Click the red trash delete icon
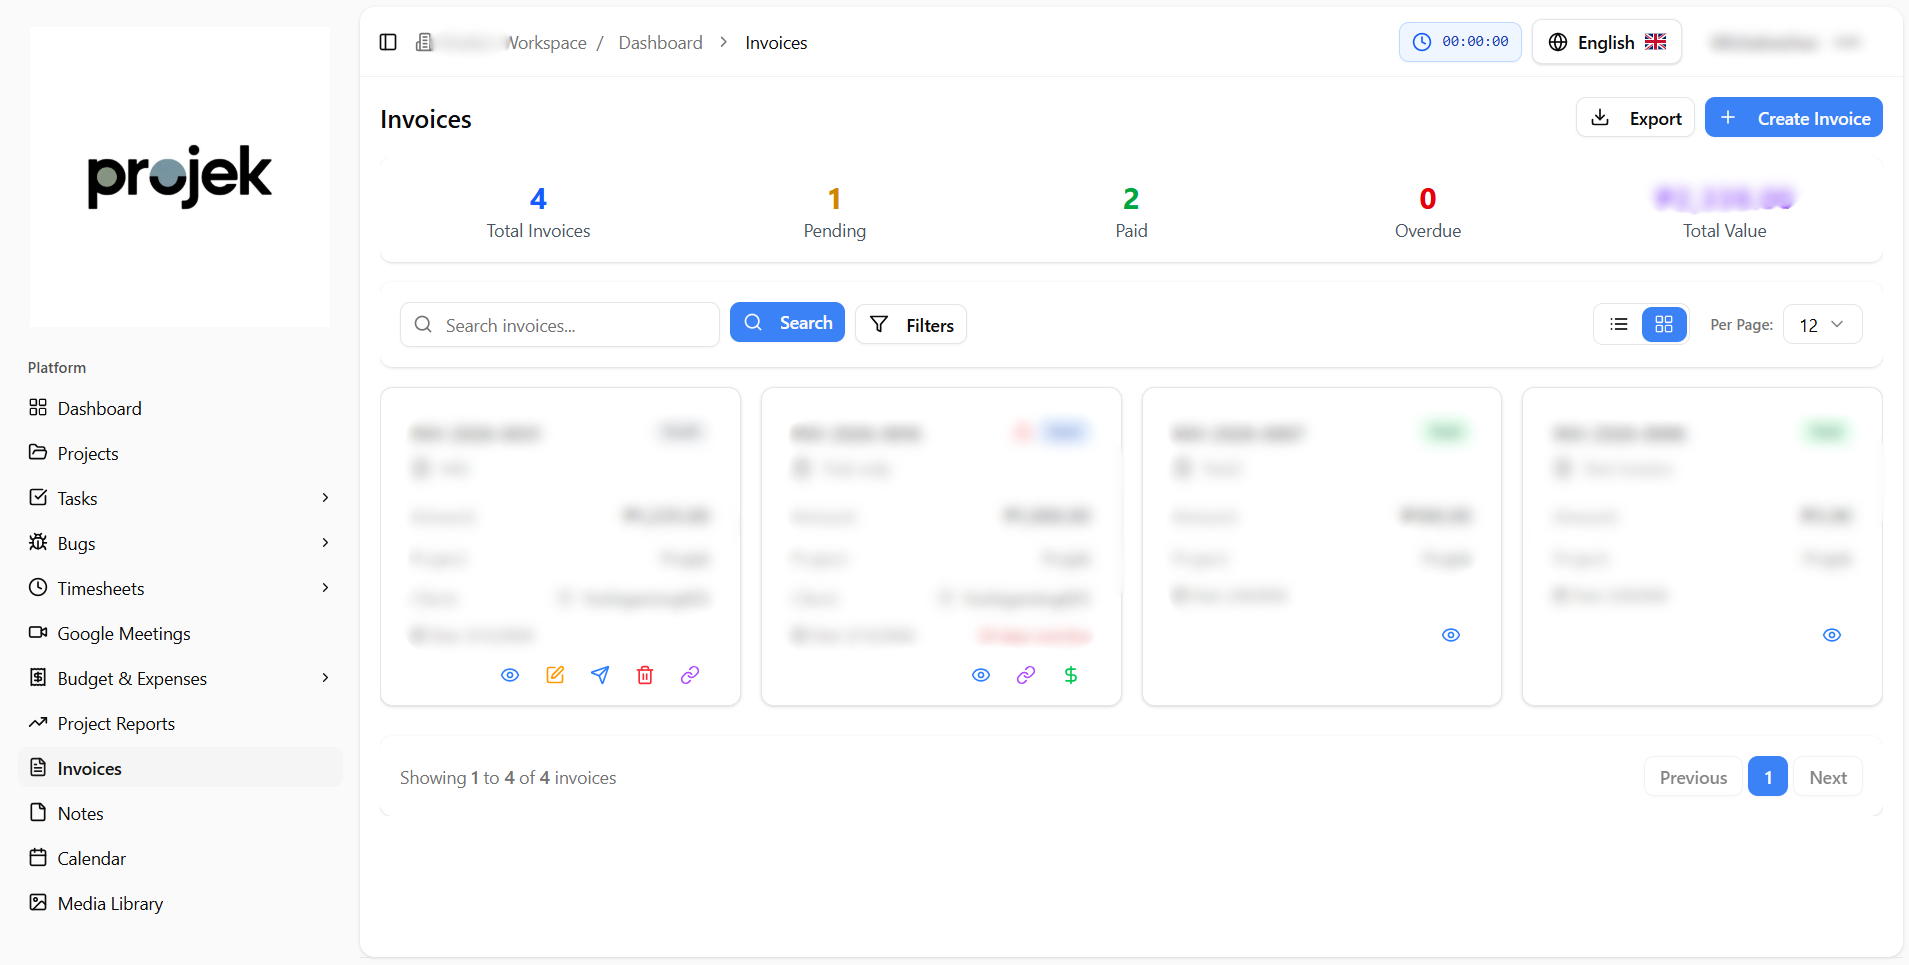Viewport: 1909px width, 965px height. click(645, 675)
